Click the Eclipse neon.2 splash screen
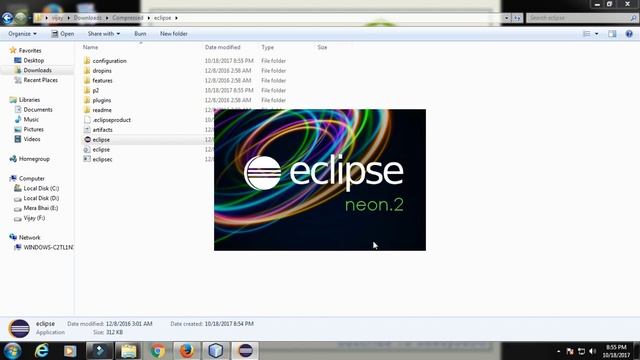The width and height of the screenshot is (640, 360). coord(320,180)
